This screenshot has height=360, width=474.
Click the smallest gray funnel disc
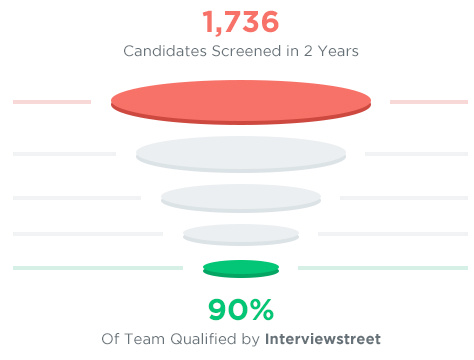pyautogui.click(x=241, y=235)
